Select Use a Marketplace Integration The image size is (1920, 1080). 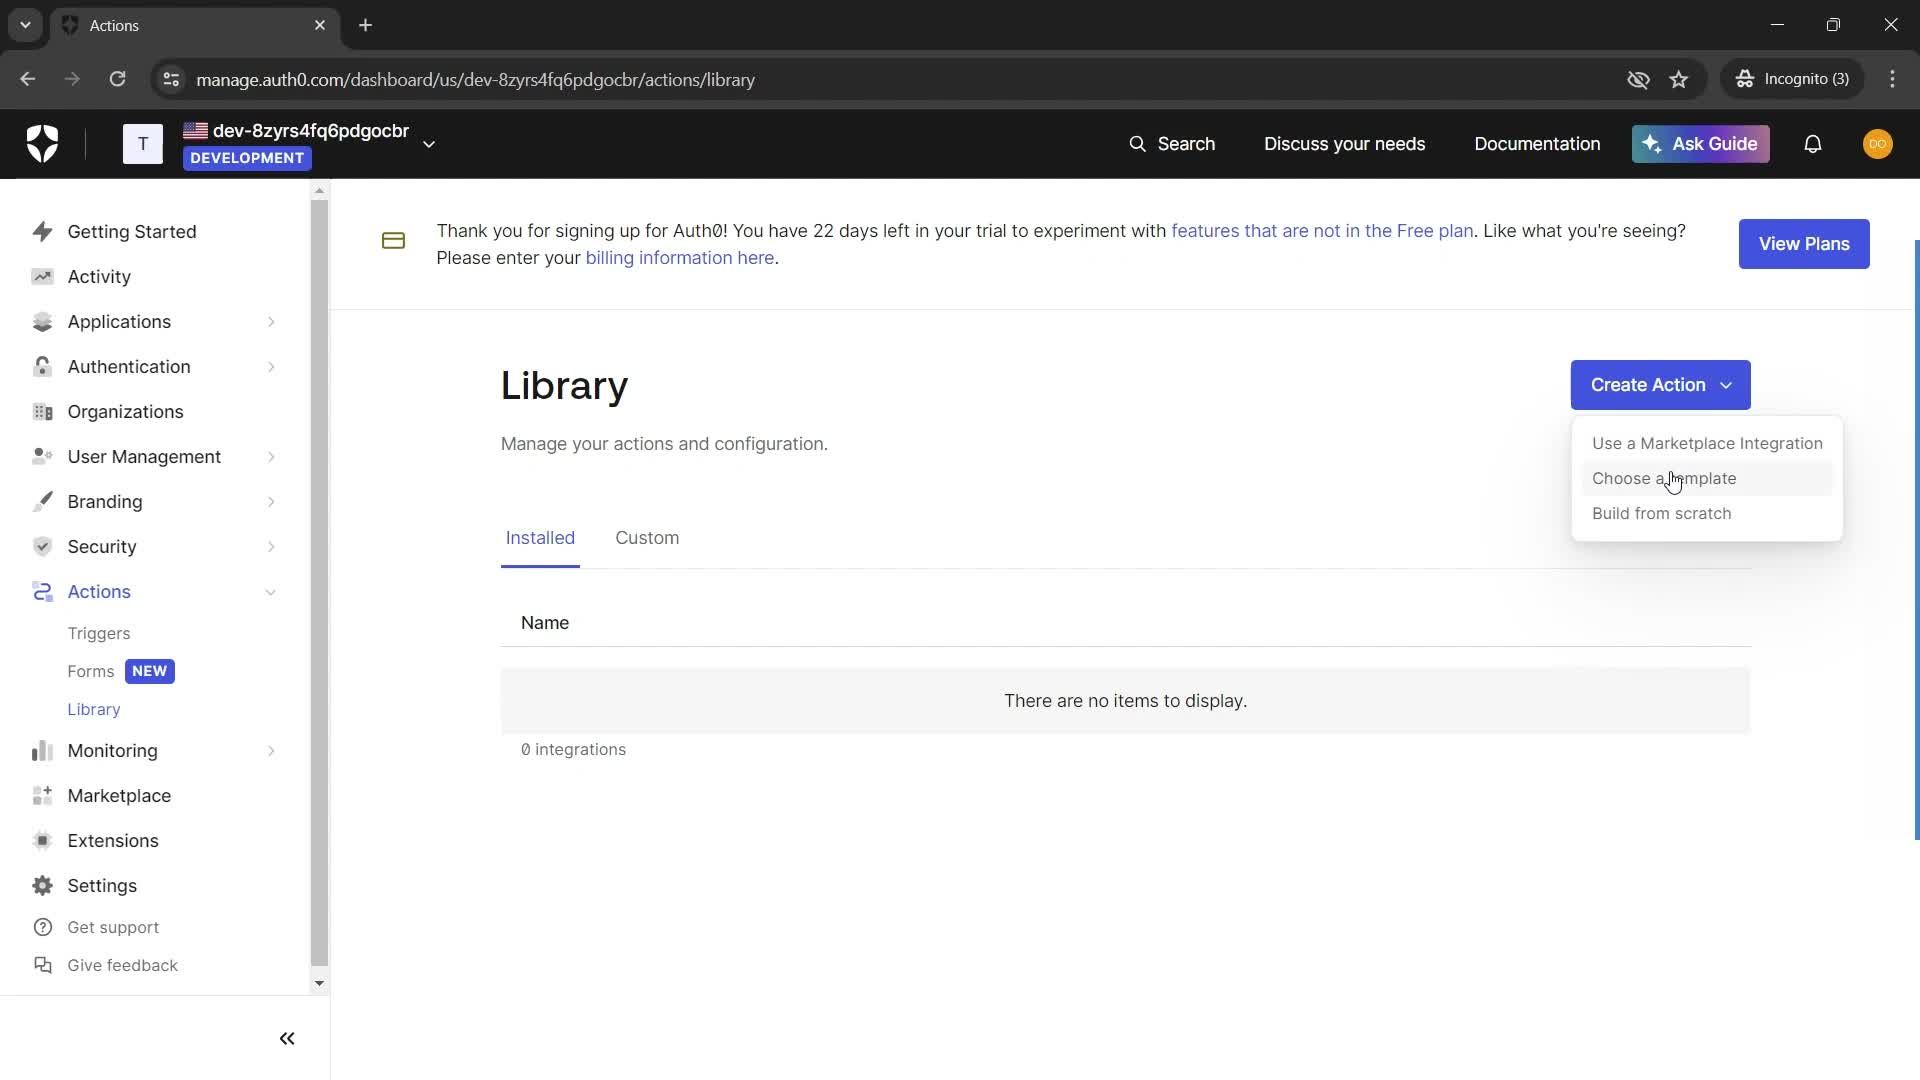click(x=1706, y=444)
